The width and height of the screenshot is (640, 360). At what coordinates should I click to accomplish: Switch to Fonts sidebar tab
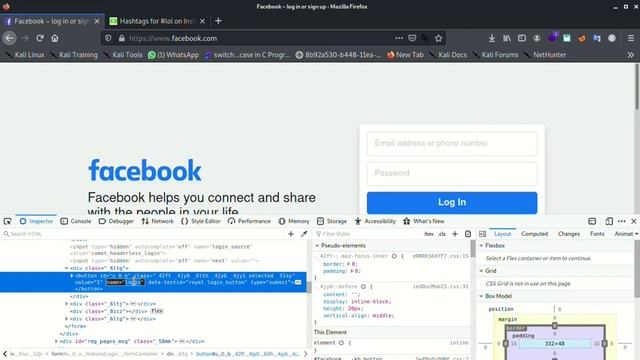point(597,234)
